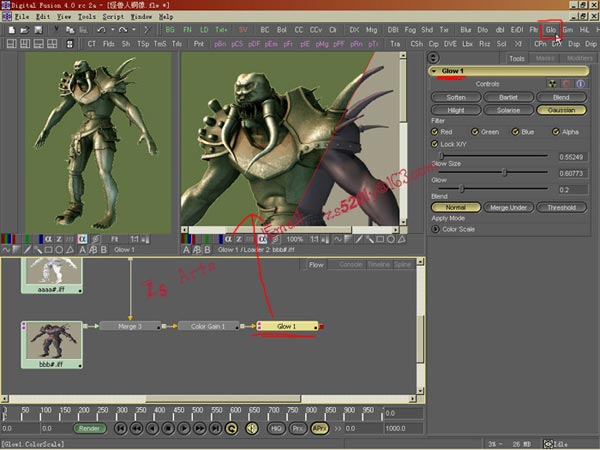Click the Blend slider handle
Image resolution: width=600 pixels, height=450 pixels.
pos(461,189)
